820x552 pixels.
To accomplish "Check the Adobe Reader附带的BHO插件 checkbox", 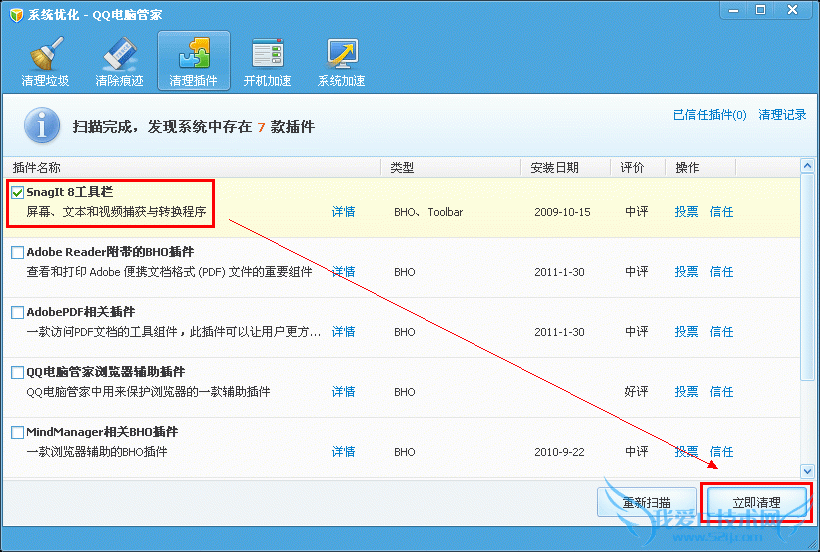I will [17, 252].
